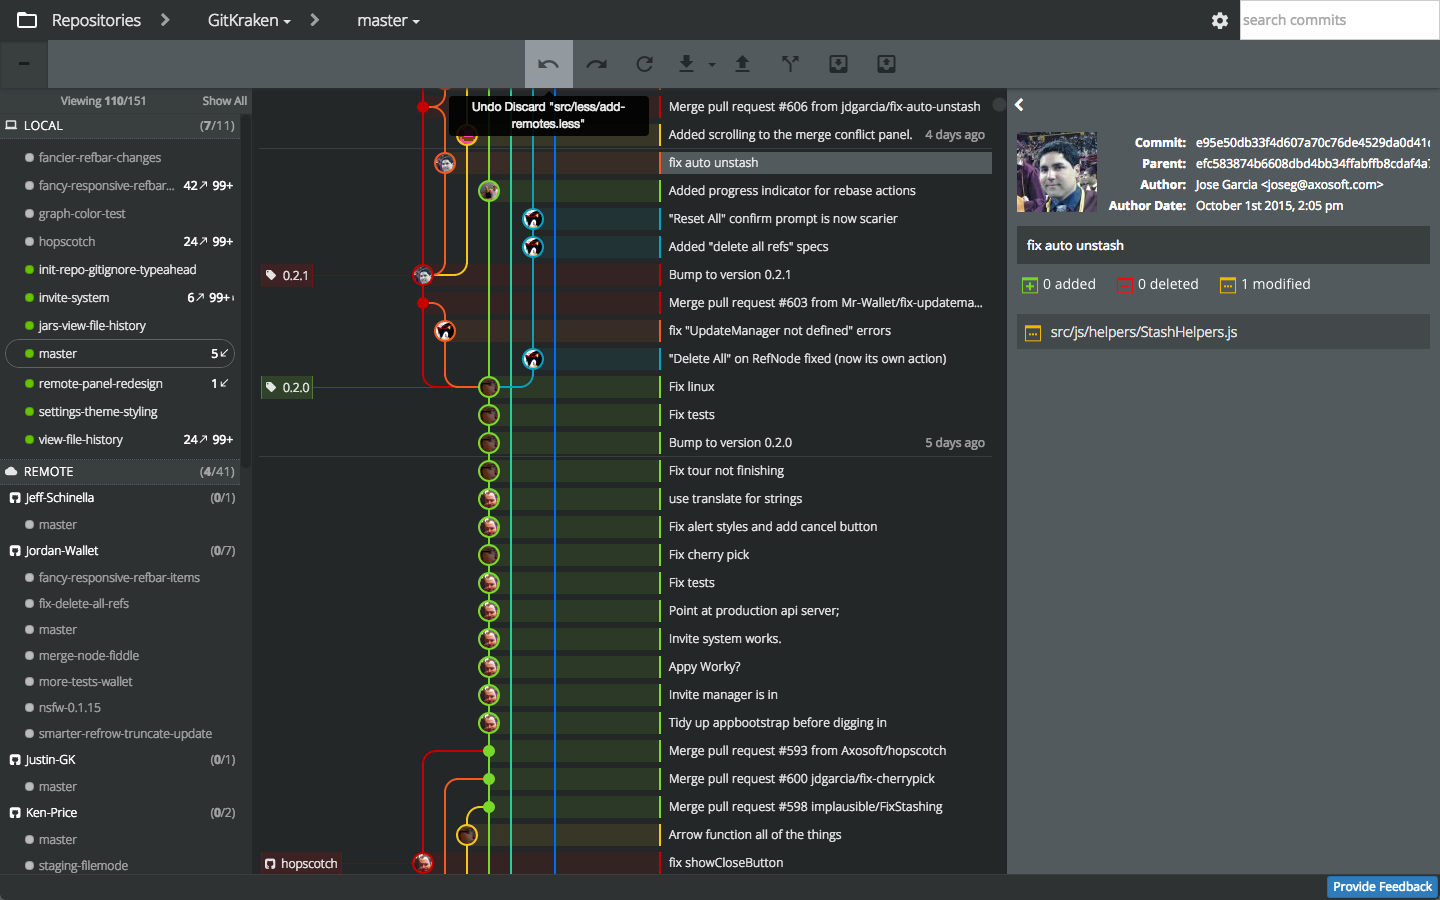Select the more-tests-wallet remote branch
This screenshot has height=900, width=1440.
[x=86, y=682]
